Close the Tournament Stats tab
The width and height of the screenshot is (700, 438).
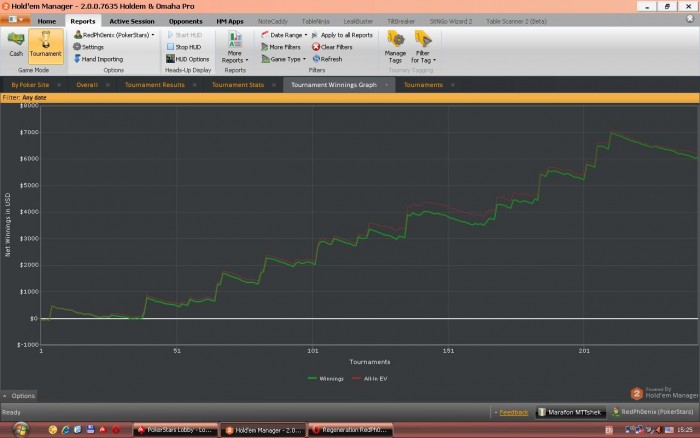[x=274, y=85]
